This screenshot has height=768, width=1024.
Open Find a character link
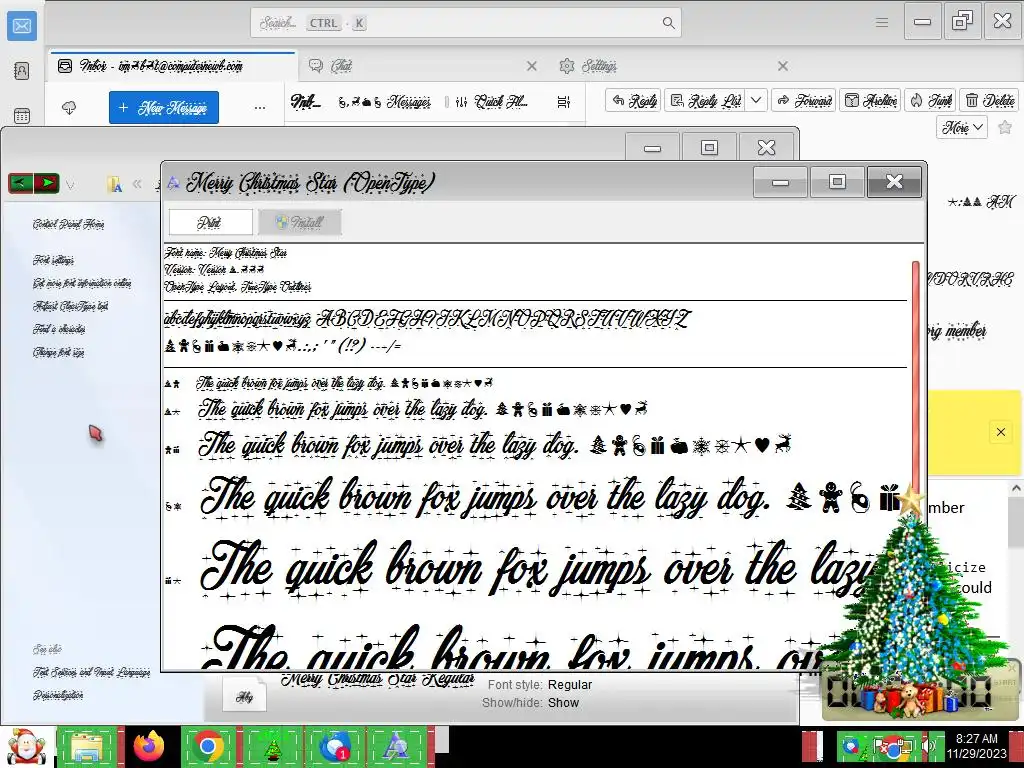(x=59, y=329)
